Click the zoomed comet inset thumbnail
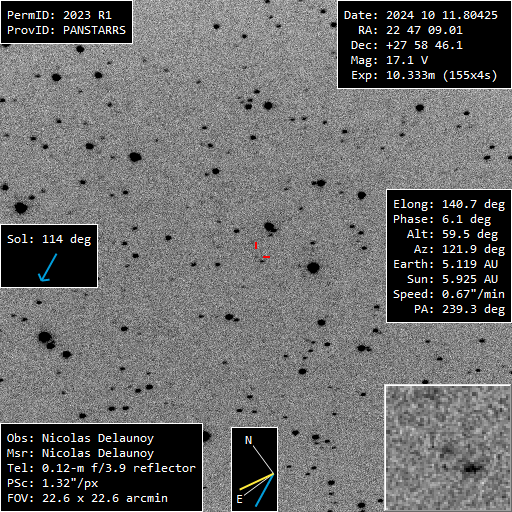Viewport: 512px width, 512px height. tap(448, 448)
